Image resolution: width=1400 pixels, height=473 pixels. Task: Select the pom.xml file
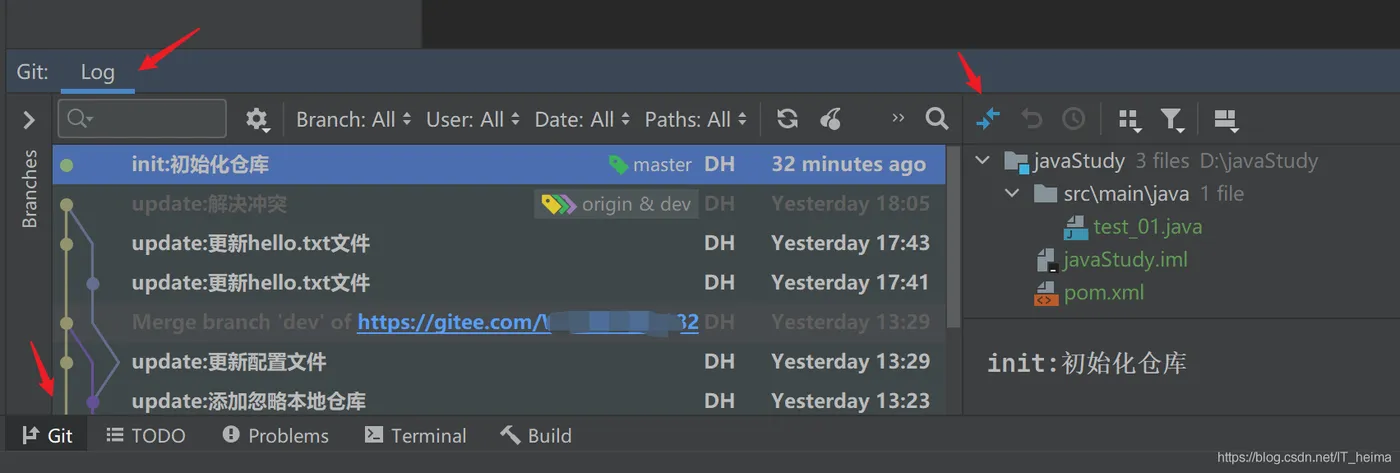1103,292
